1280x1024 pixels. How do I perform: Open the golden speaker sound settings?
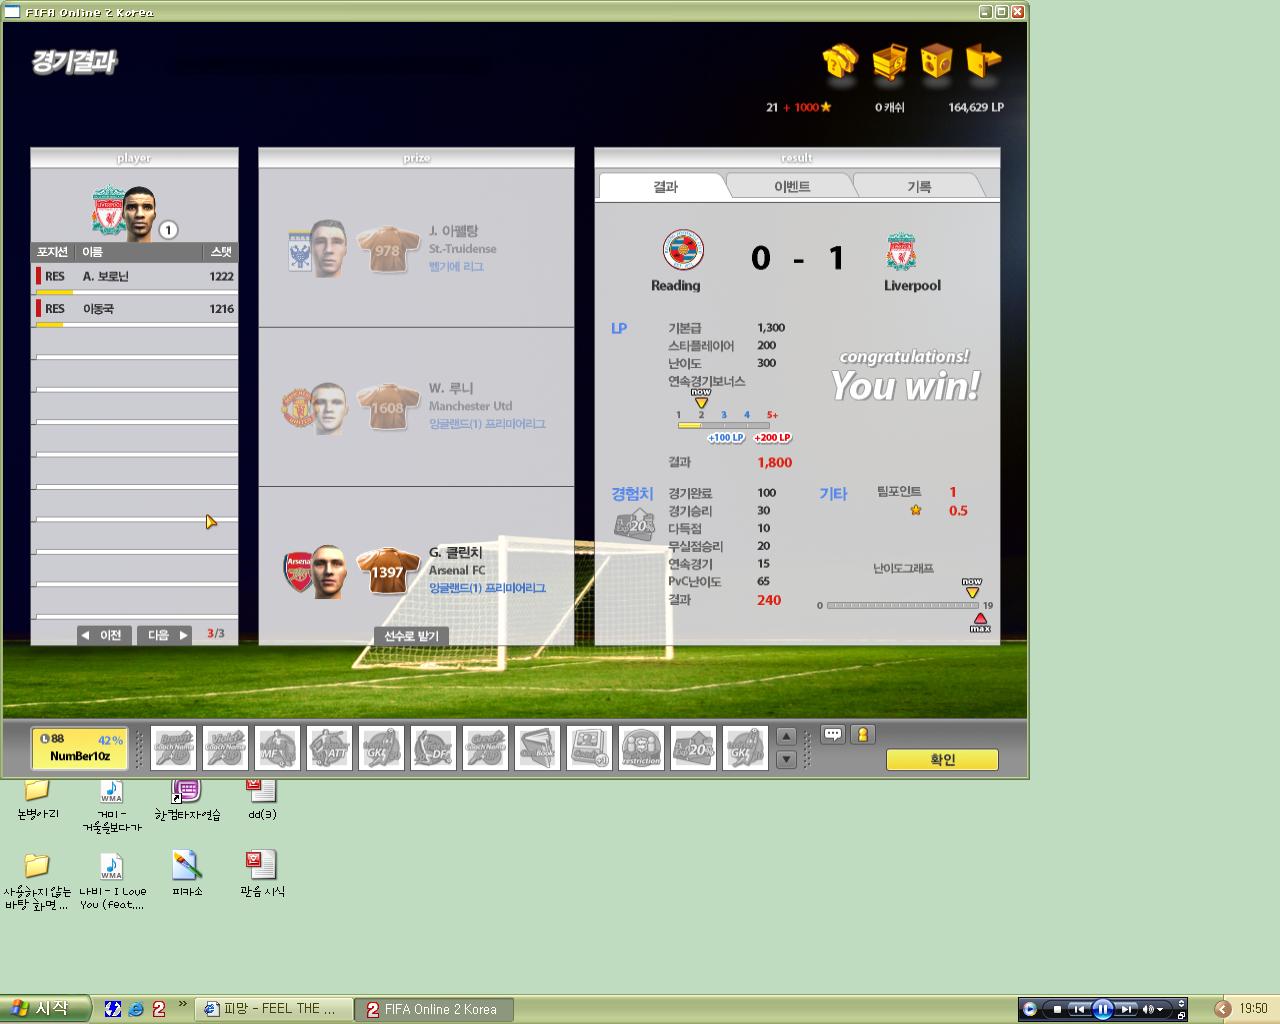[937, 60]
